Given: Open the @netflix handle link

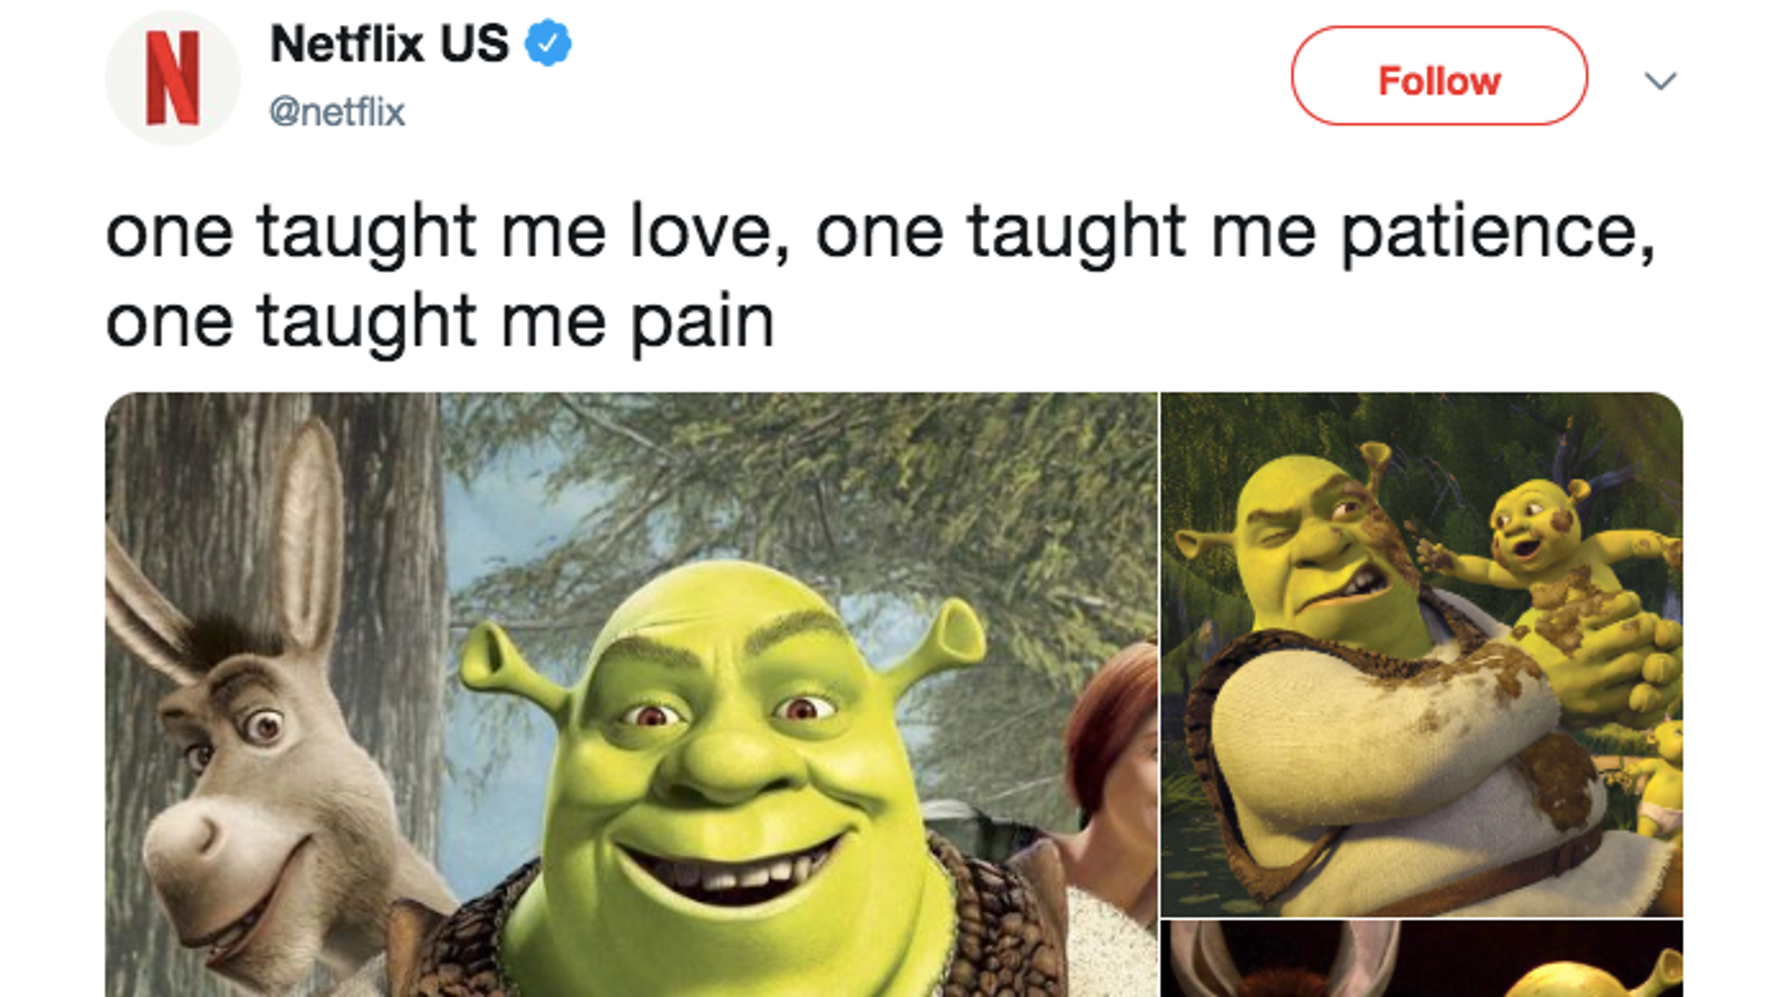Looking at the screenshot, I should point(337,112).
